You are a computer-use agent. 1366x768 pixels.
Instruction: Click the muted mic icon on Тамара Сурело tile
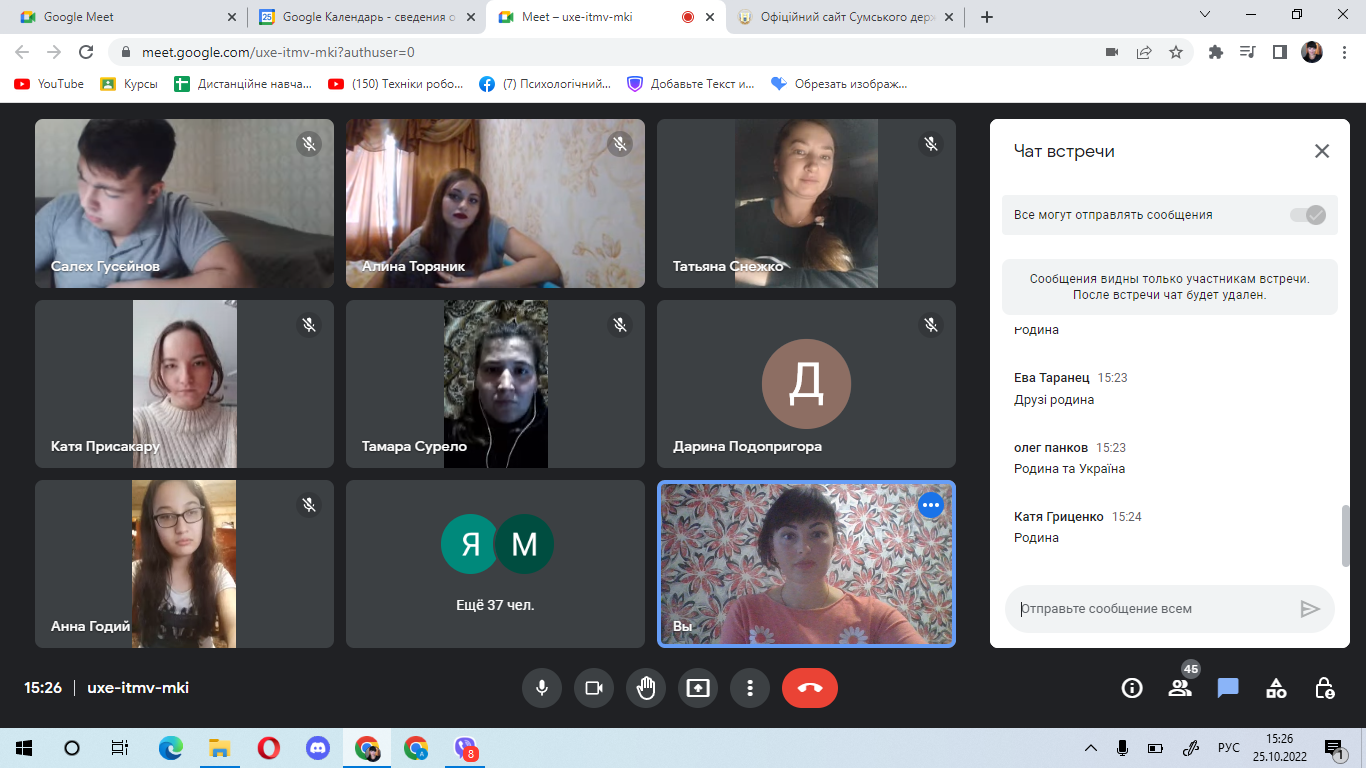point(620,325)
